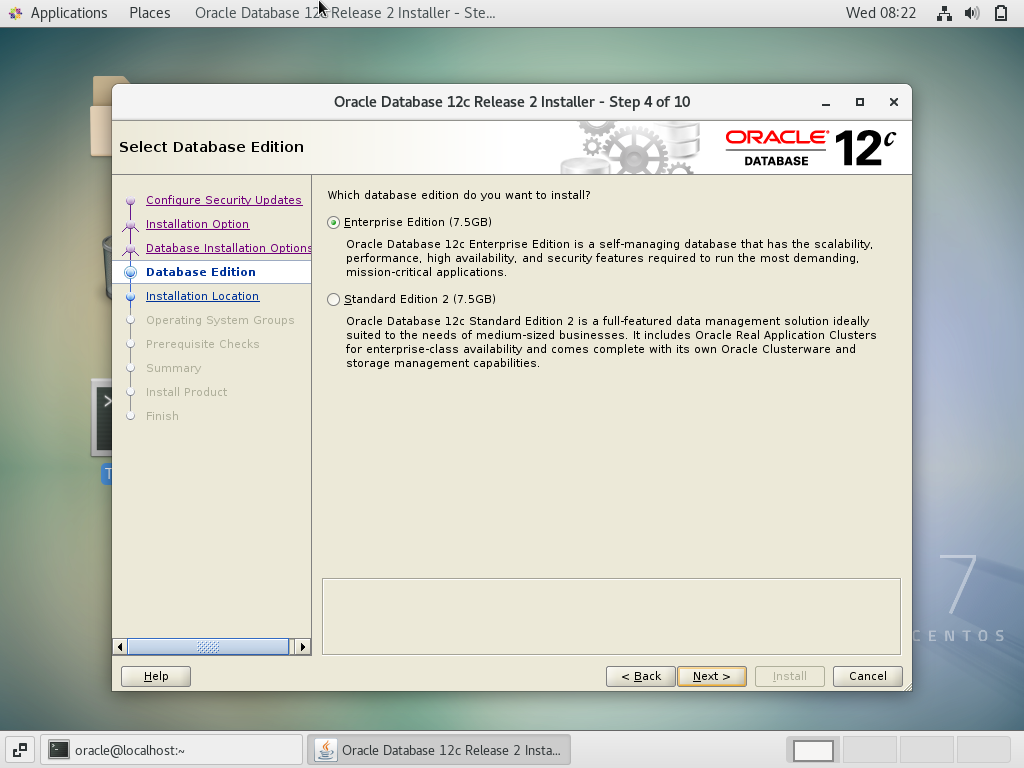Click the terminal icon in taskbar entry
The image size is (1024, 768).
click(x=59, y=750)
